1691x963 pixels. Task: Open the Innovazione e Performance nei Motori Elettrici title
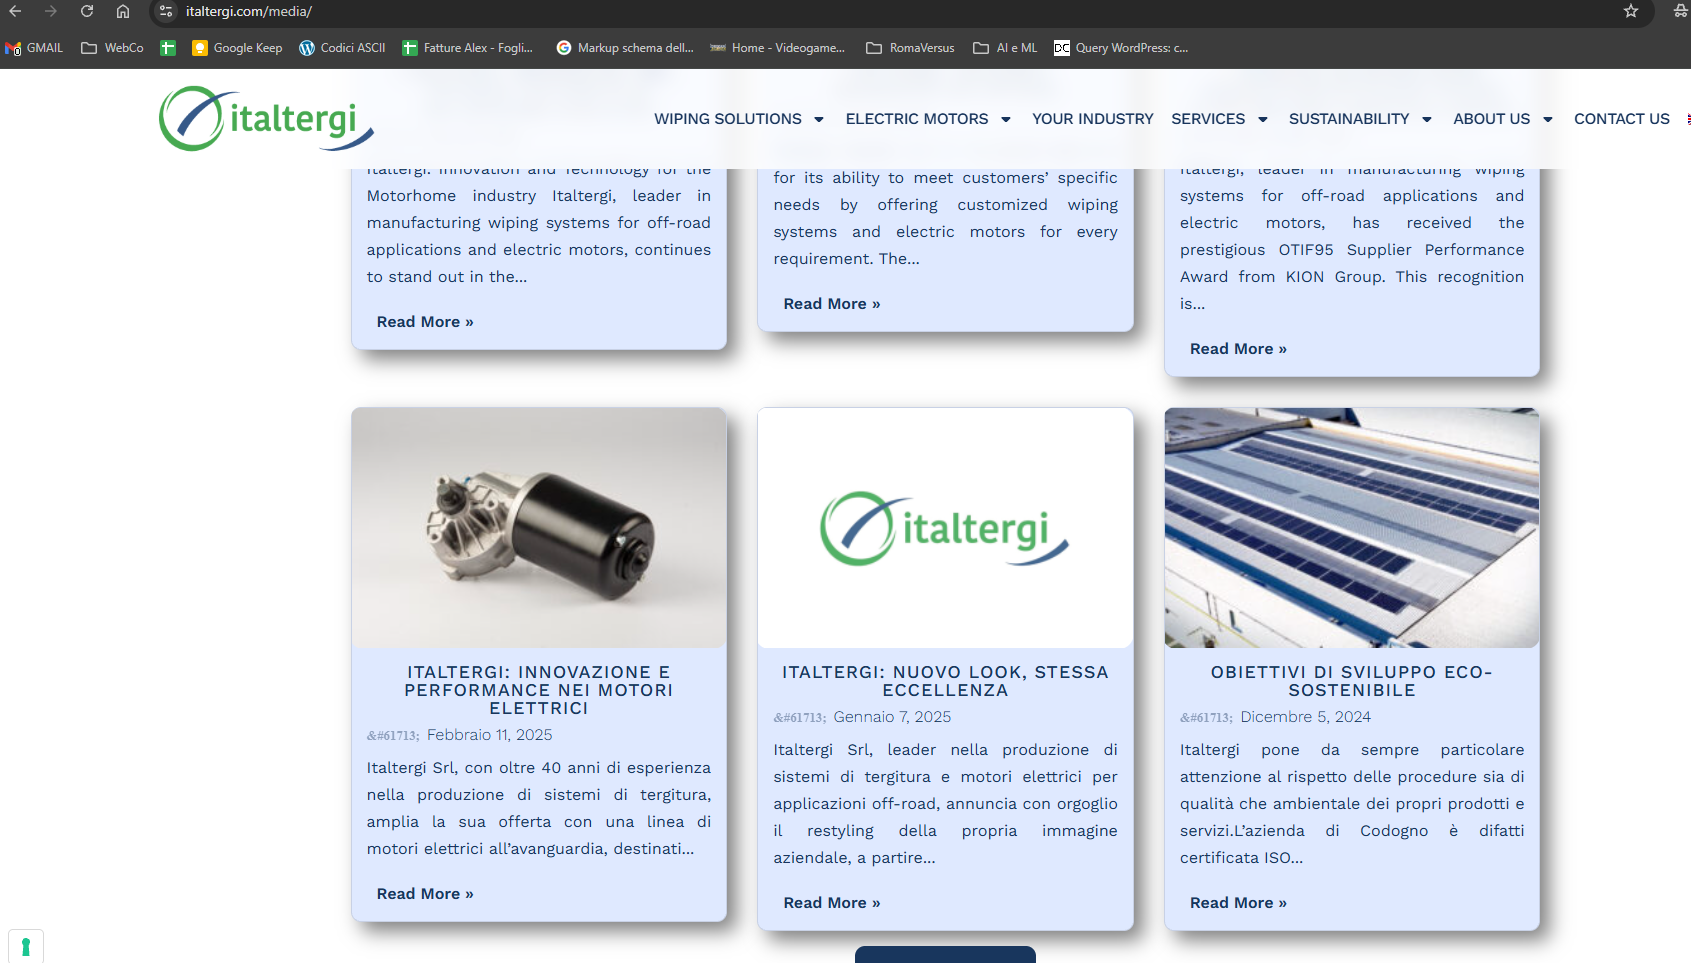point(539,690)
